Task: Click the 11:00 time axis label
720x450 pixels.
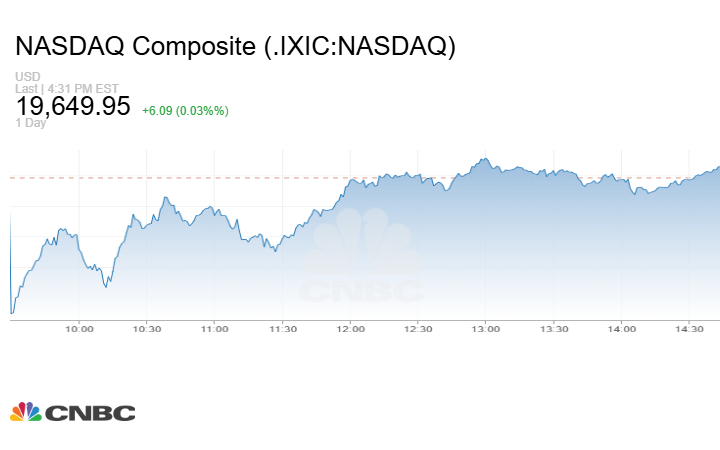Action: 215,328
